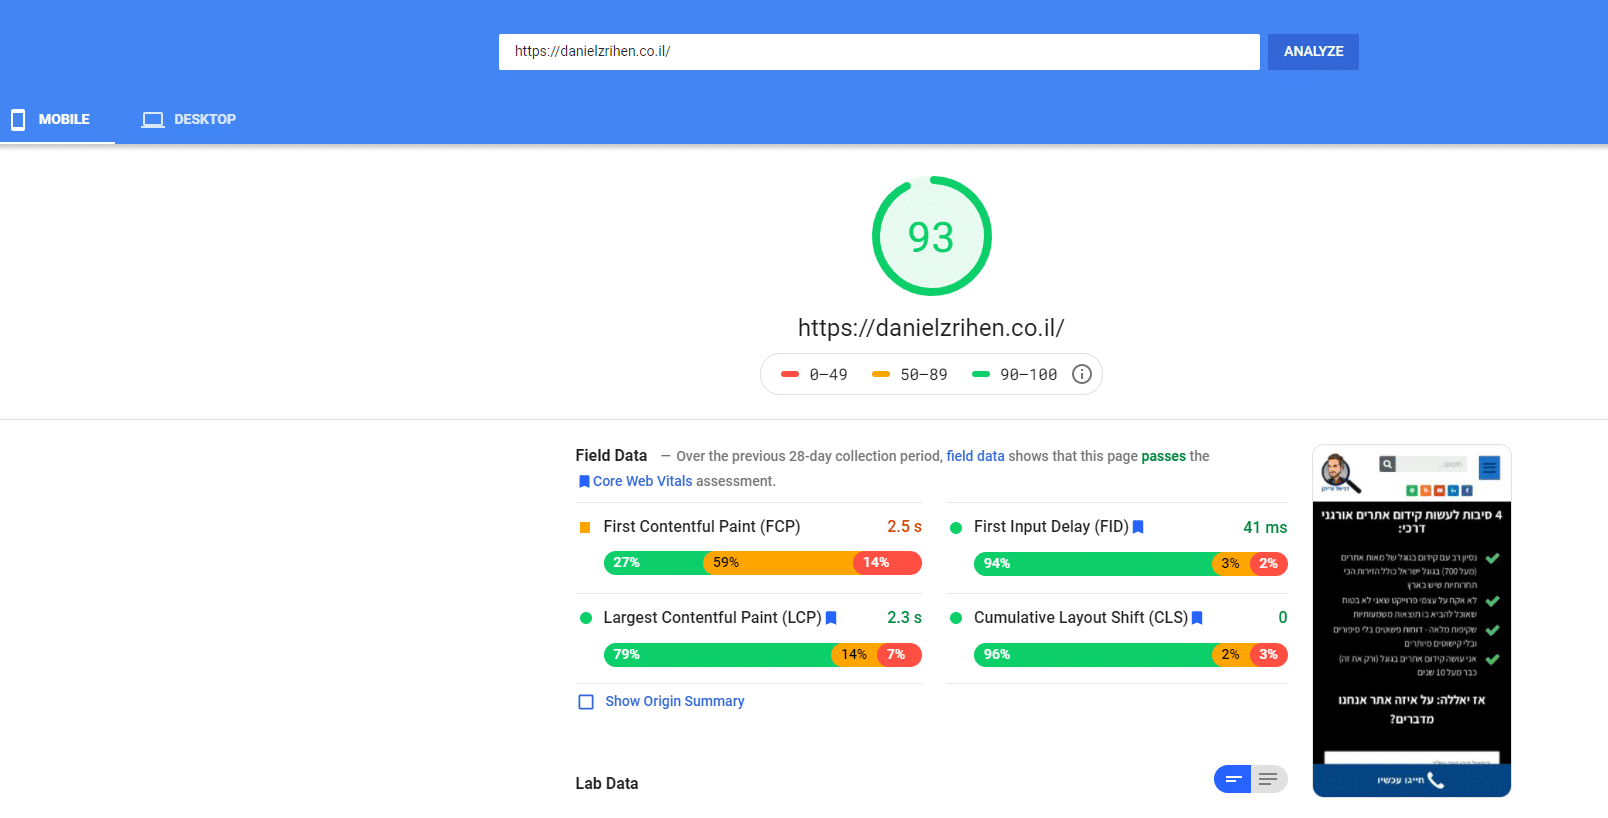Click the green circle LCP status icon
Image resolution: width=1608 pixels, height=818 pixels.
pyautogui.click(x=586, y=618)
